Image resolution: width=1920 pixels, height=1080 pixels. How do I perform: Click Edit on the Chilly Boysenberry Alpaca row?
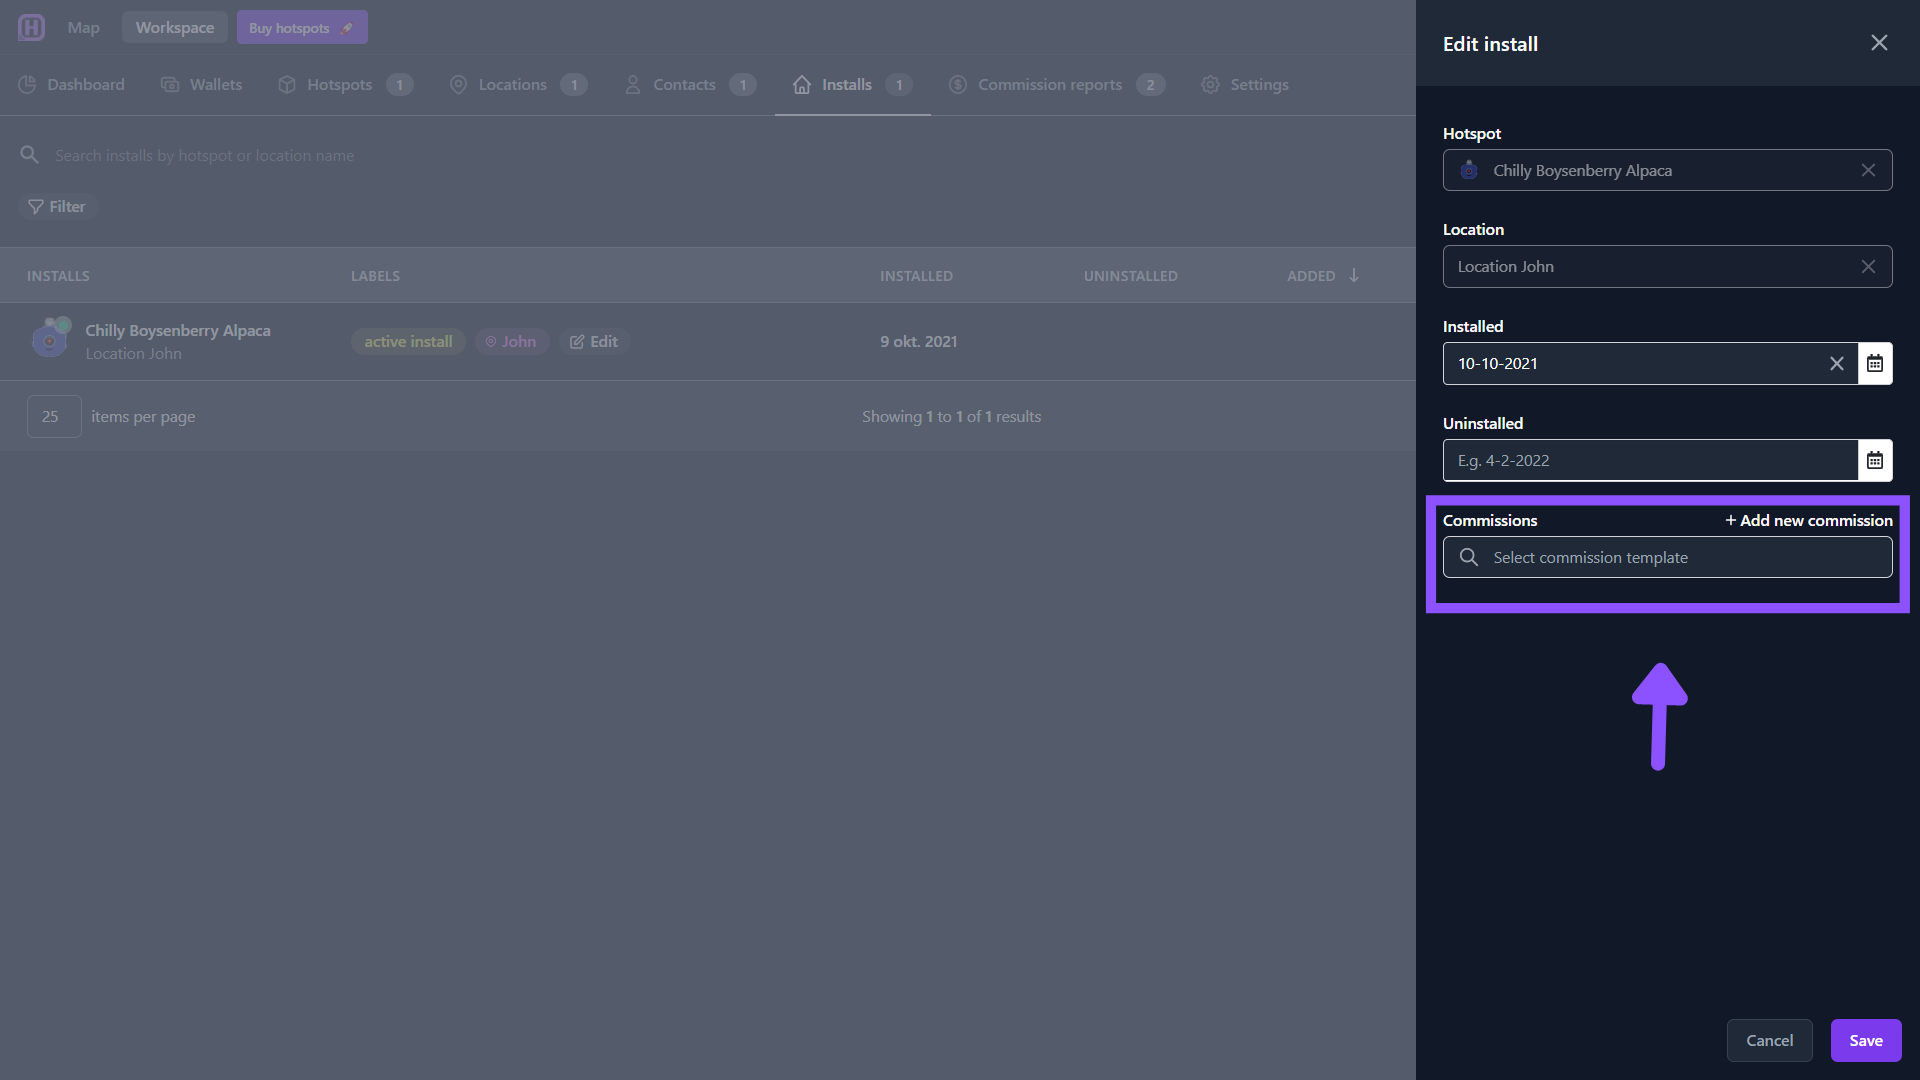coord(594,342)
